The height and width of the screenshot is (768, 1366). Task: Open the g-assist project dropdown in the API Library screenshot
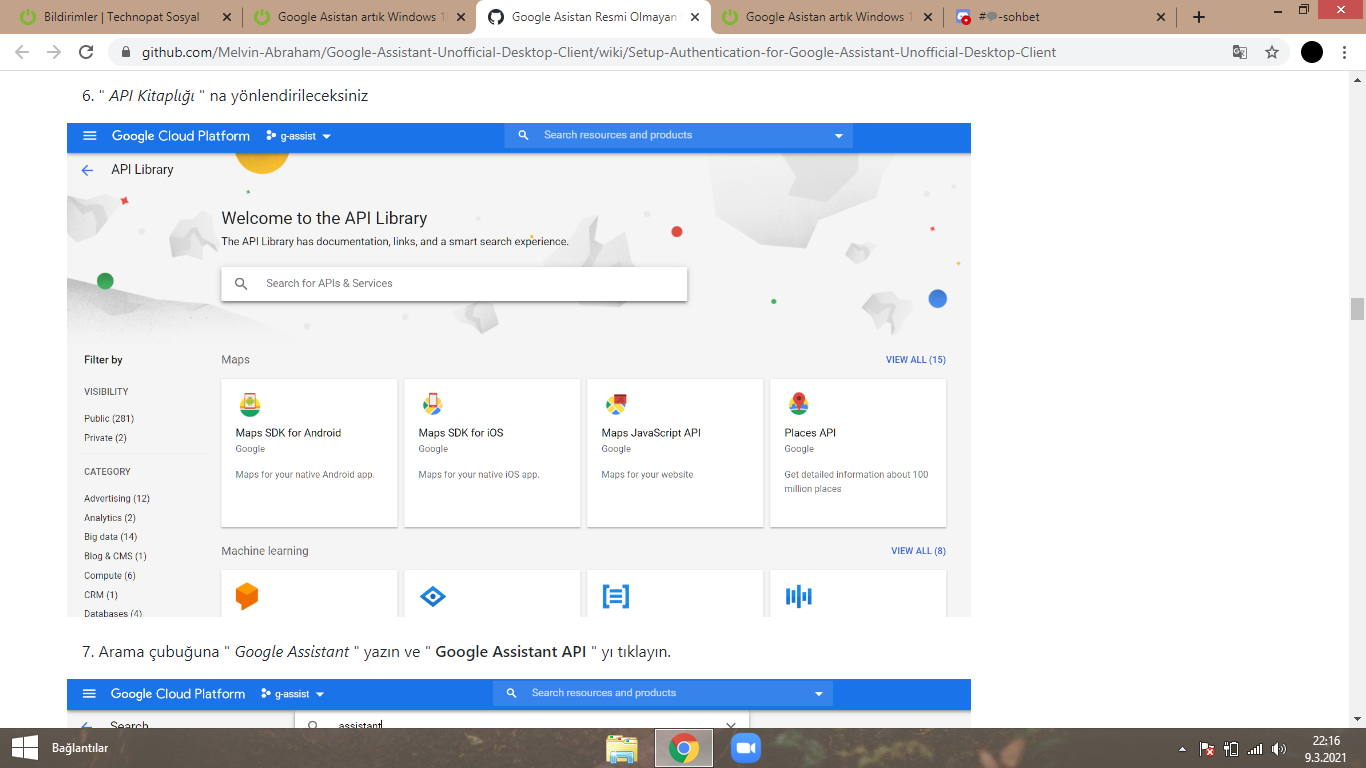(x=299, y=136)
